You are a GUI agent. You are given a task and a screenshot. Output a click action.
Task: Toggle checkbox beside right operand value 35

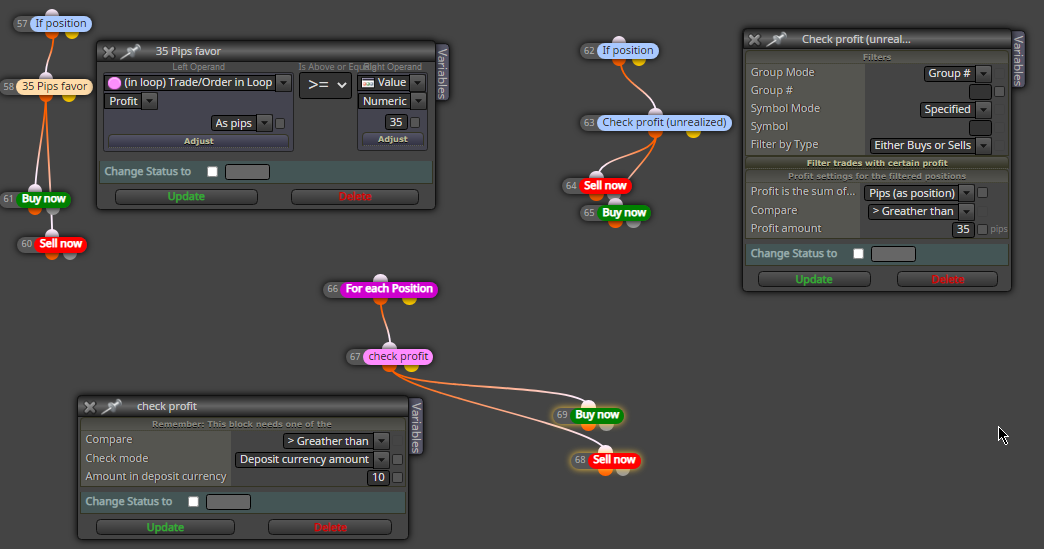415,122
